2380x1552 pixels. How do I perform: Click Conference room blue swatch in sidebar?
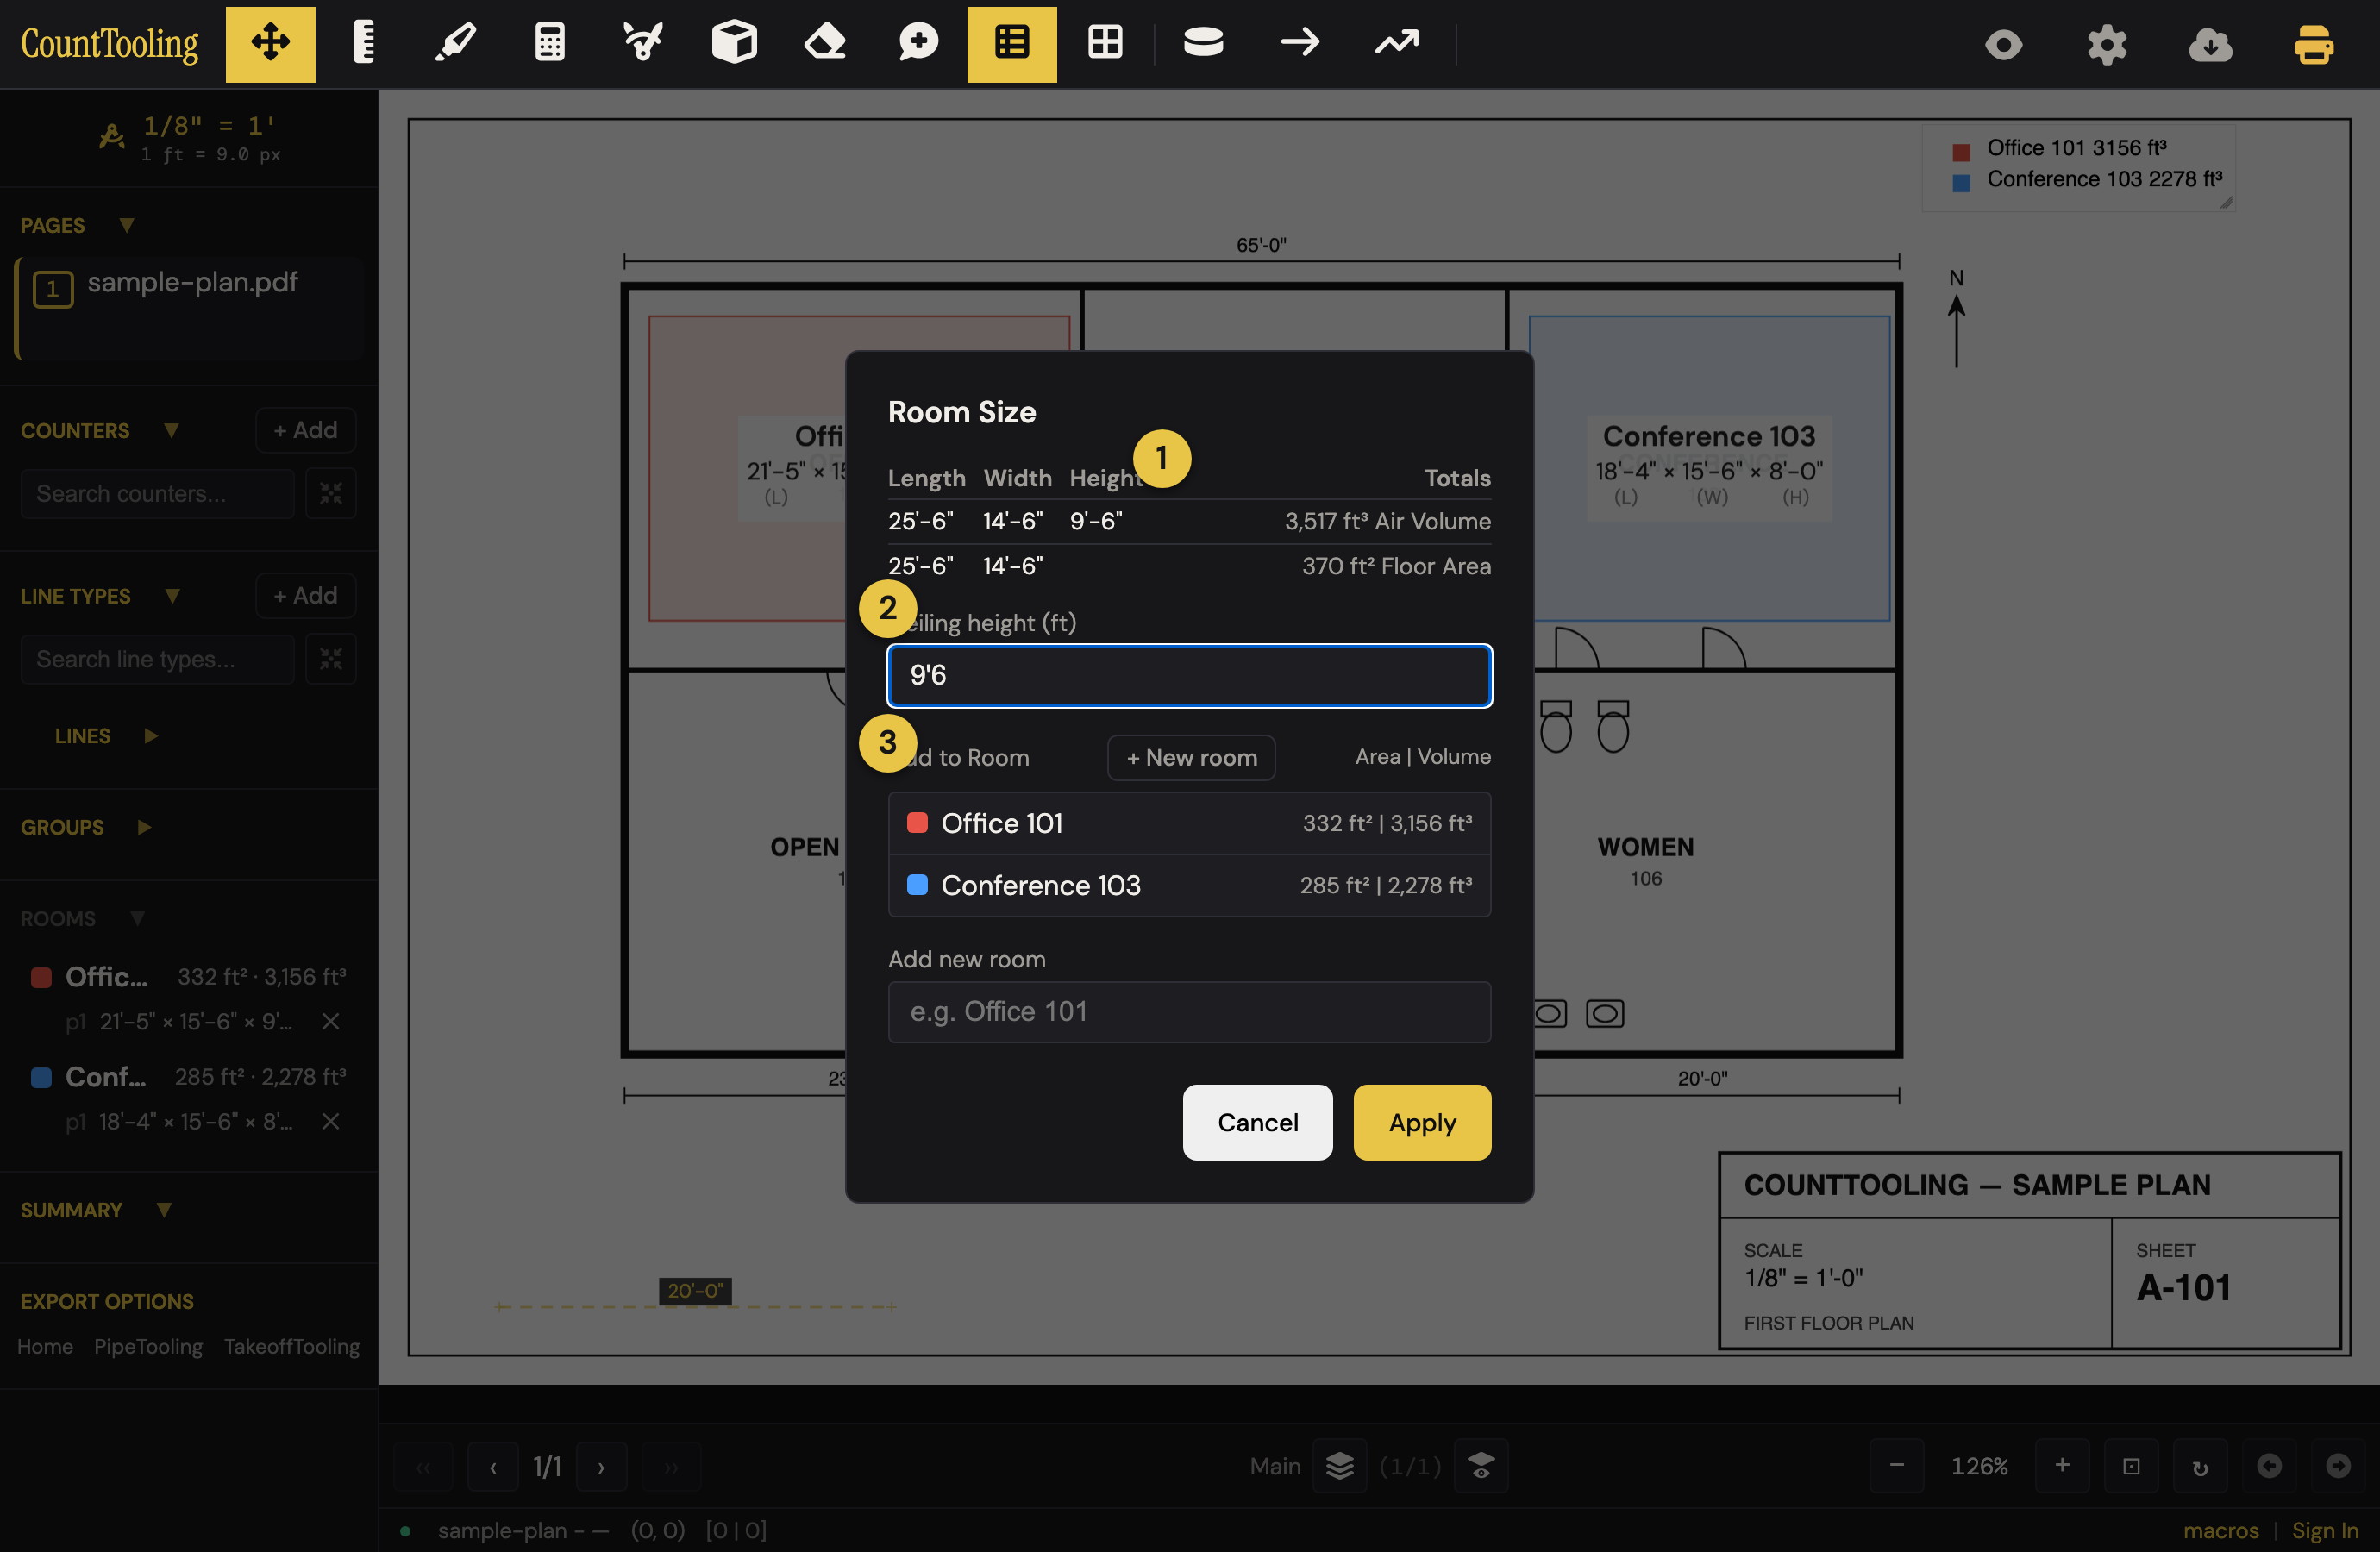[x=41, y=1077]
